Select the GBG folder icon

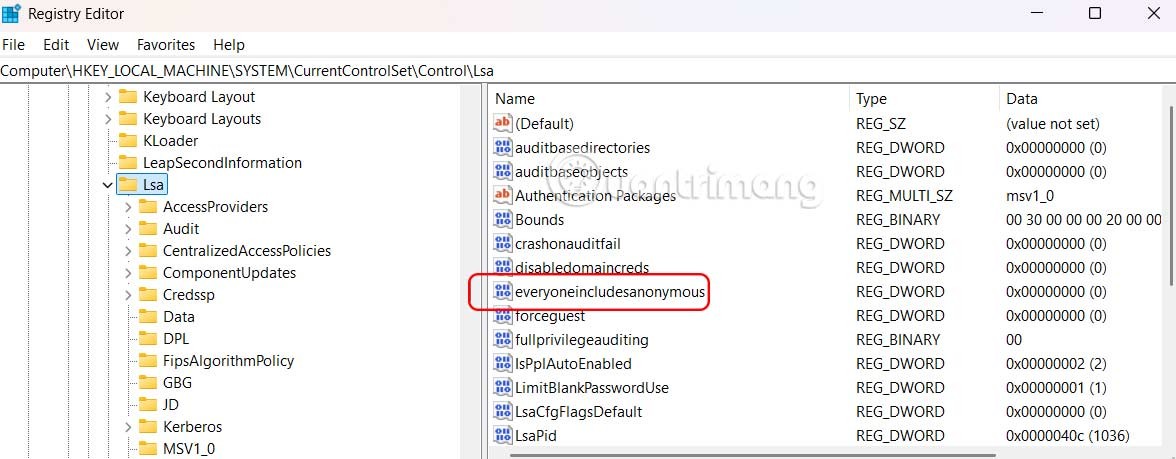coord(148,382)
